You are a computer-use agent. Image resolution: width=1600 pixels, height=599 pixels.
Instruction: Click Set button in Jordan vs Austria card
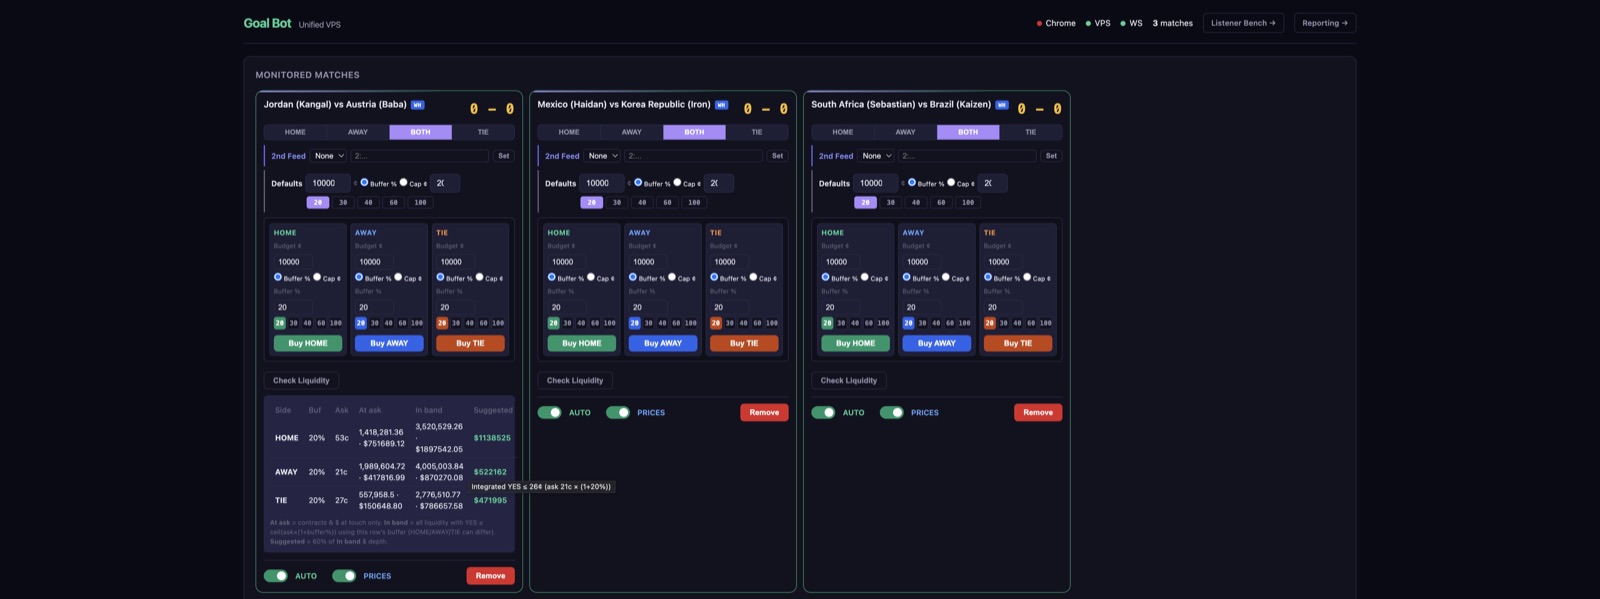pos(504,156)
